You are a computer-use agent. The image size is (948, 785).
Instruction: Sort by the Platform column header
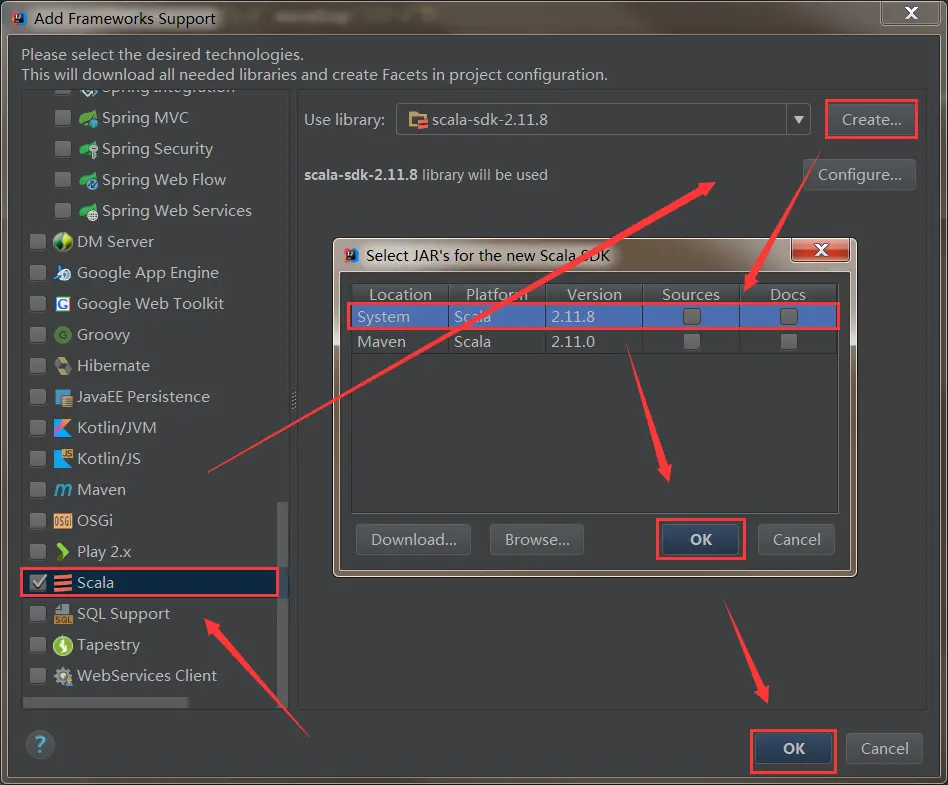point(497,295)
